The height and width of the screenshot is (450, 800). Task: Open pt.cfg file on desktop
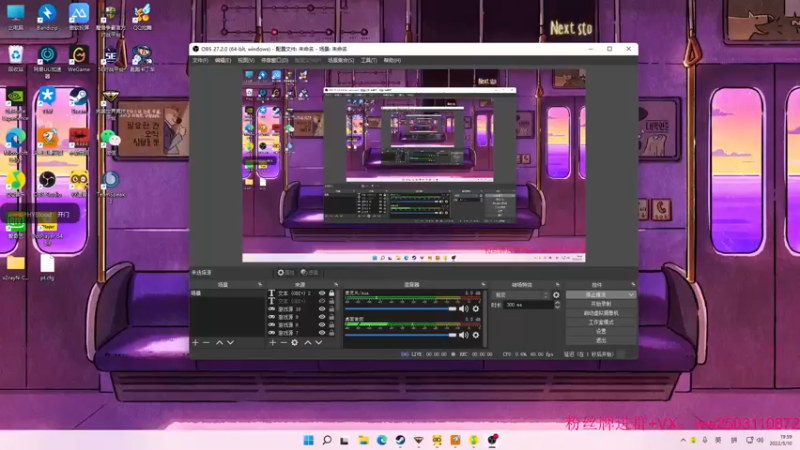[x=47, y=267]
